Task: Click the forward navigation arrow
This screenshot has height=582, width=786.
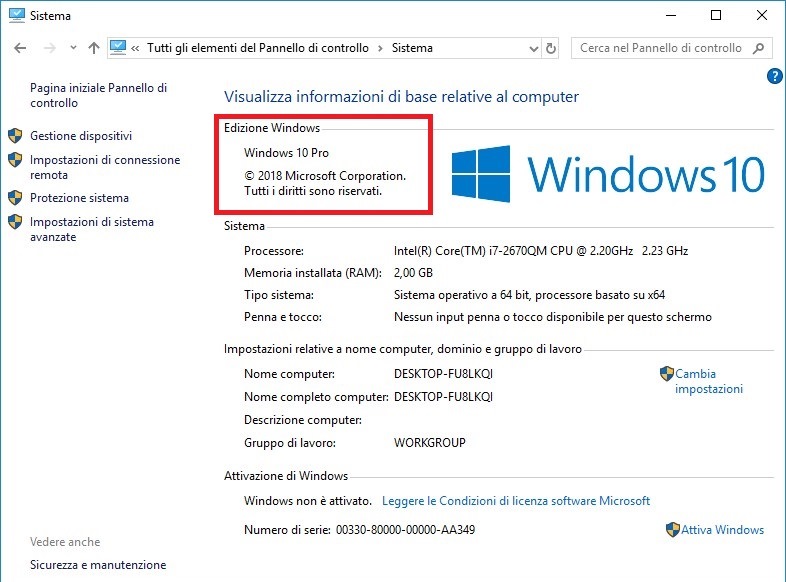Action: 50,48
